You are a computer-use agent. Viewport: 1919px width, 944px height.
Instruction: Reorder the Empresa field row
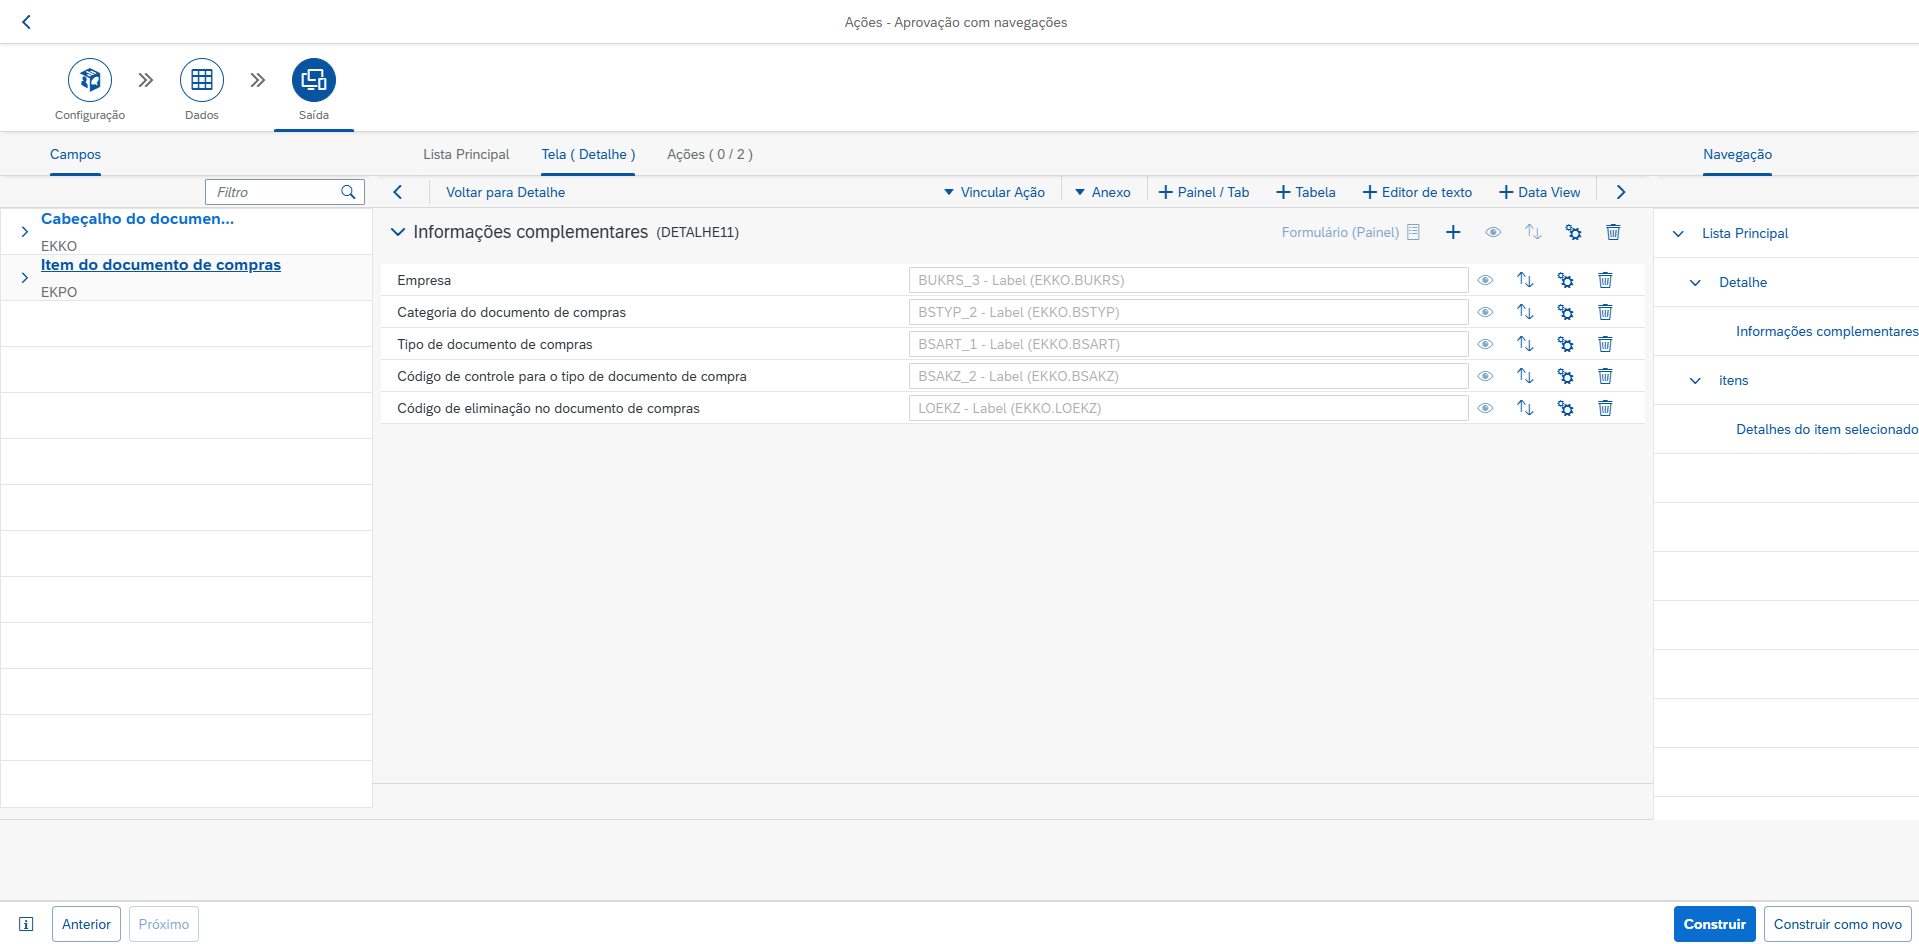click(x=1525, y=280)
